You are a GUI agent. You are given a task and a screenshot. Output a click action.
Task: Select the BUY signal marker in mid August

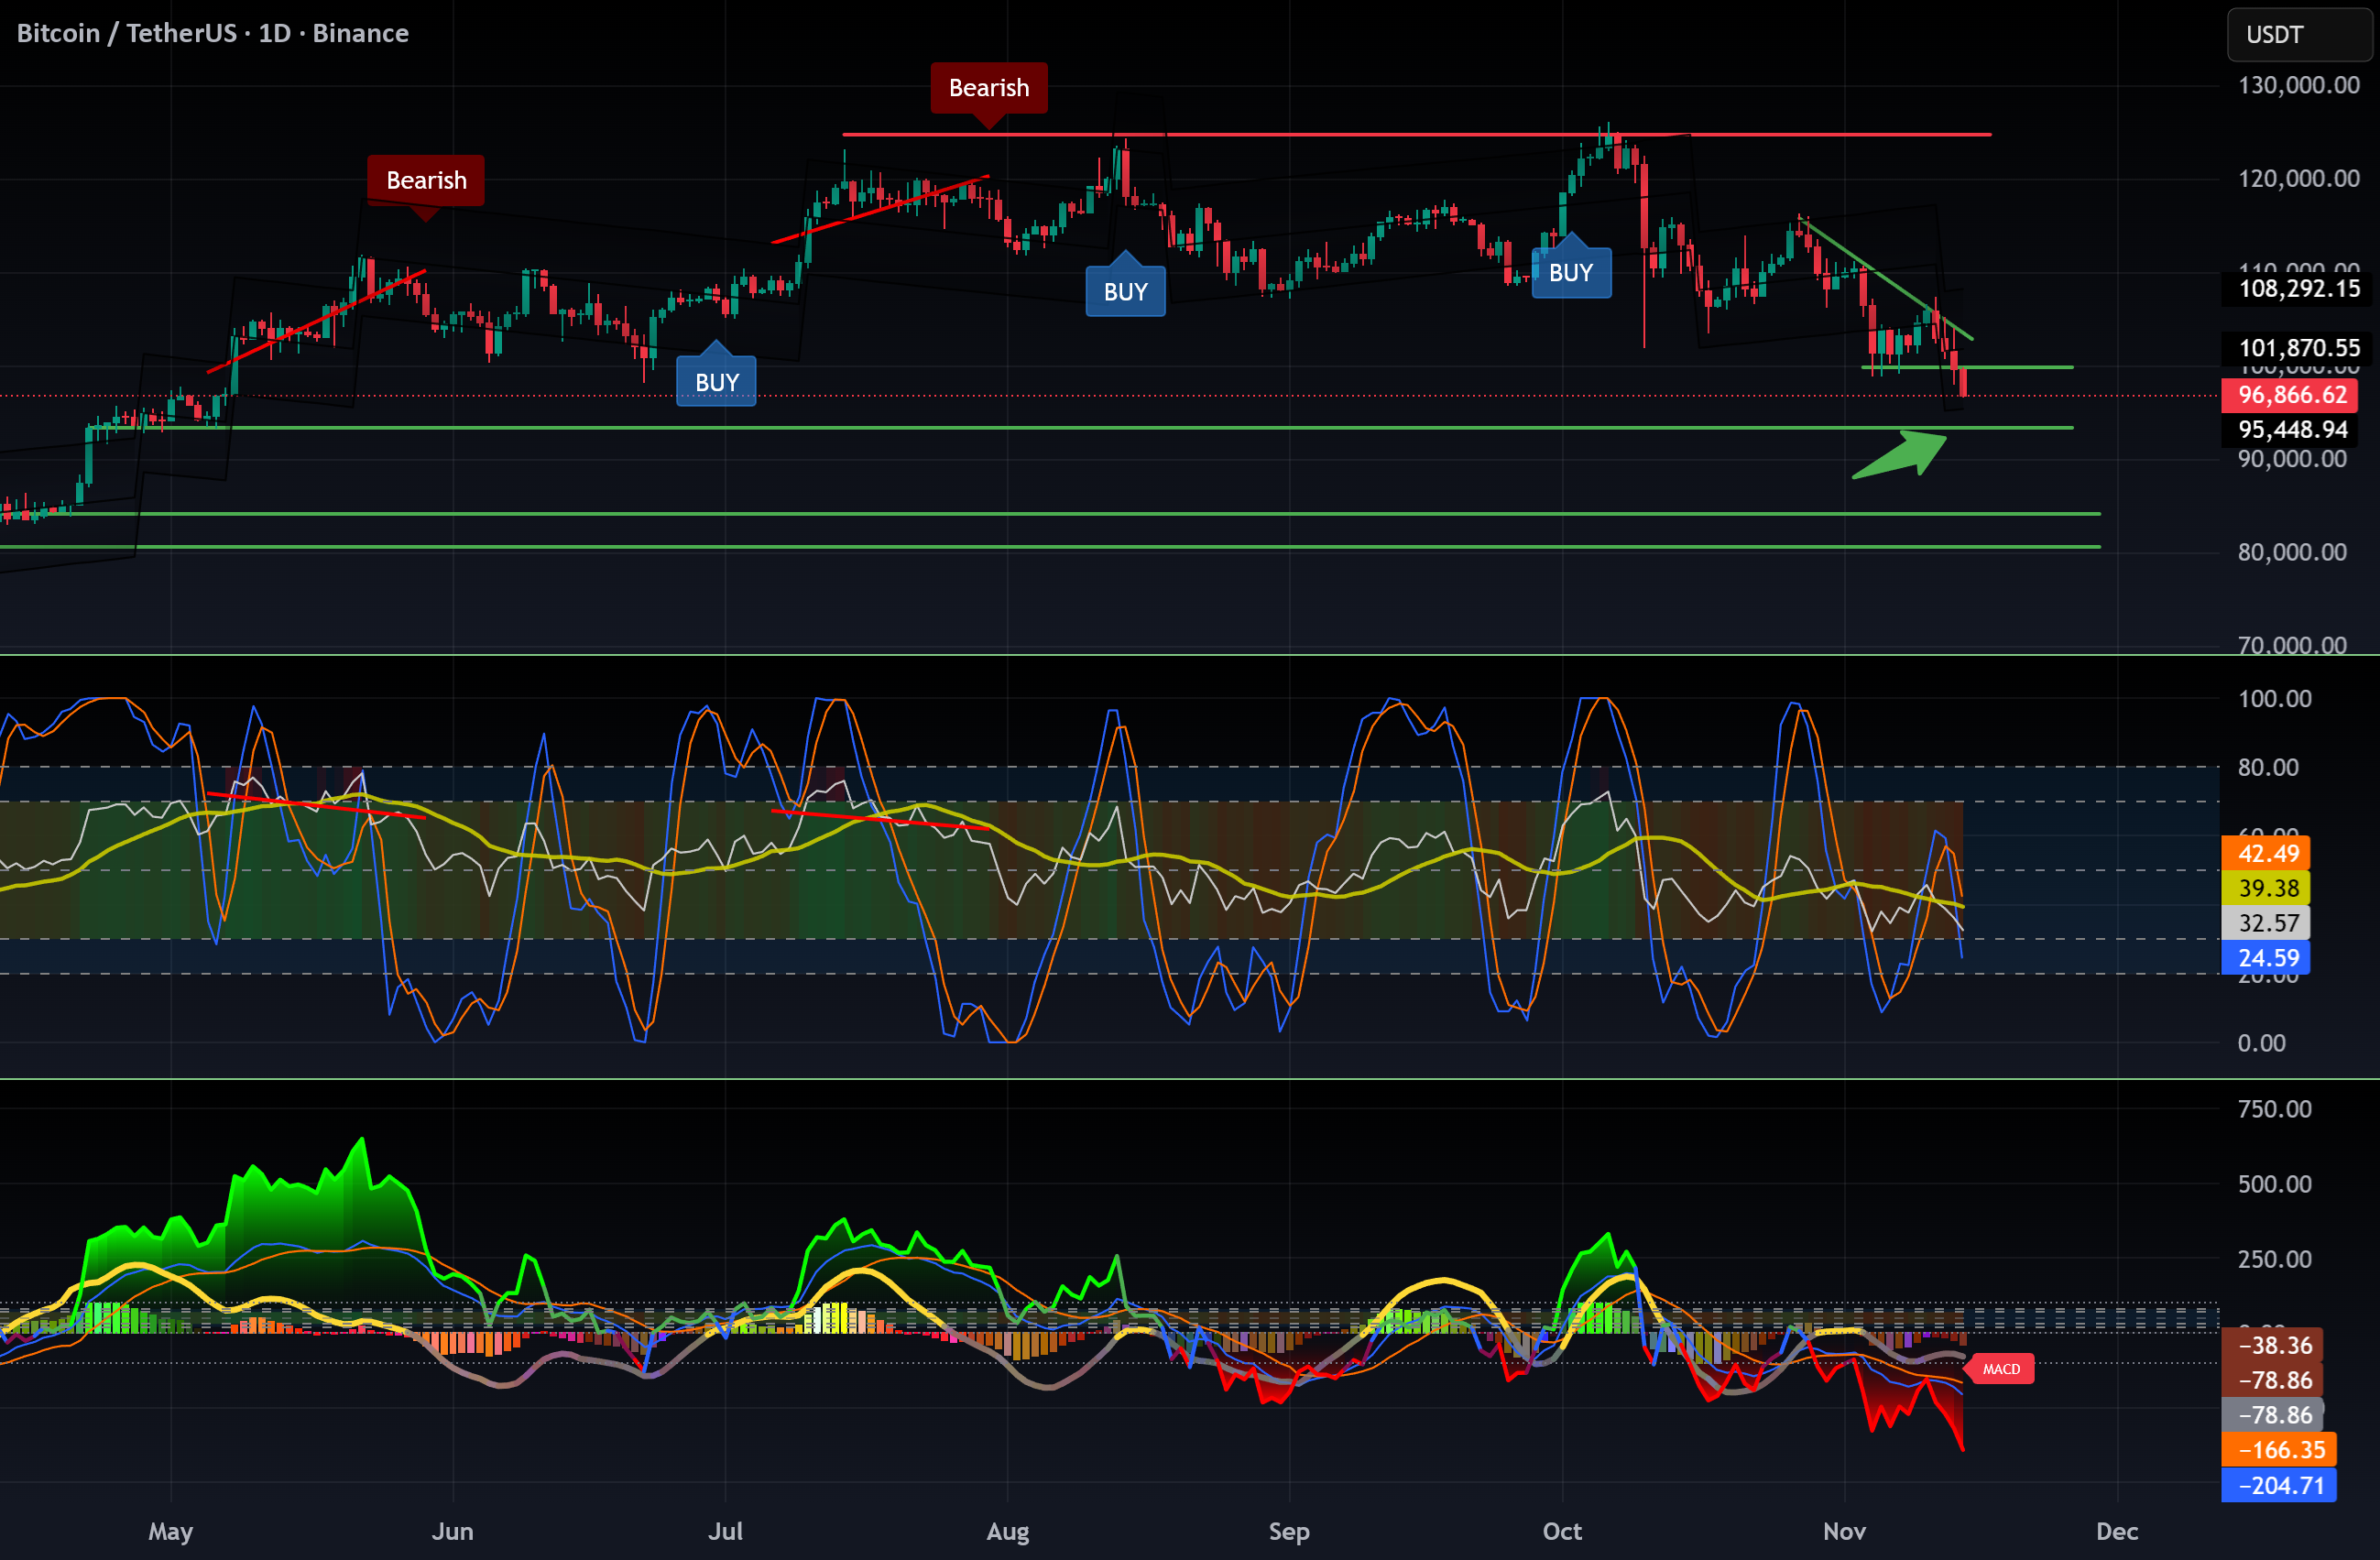tap(1125, 292)
